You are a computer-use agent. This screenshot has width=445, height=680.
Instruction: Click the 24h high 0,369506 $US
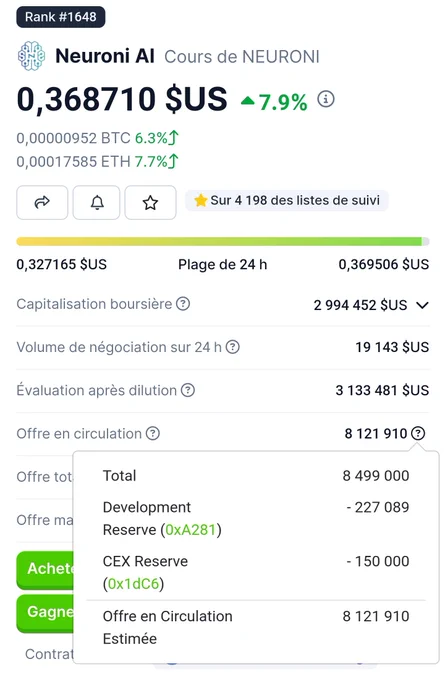[x=384, y=264]
